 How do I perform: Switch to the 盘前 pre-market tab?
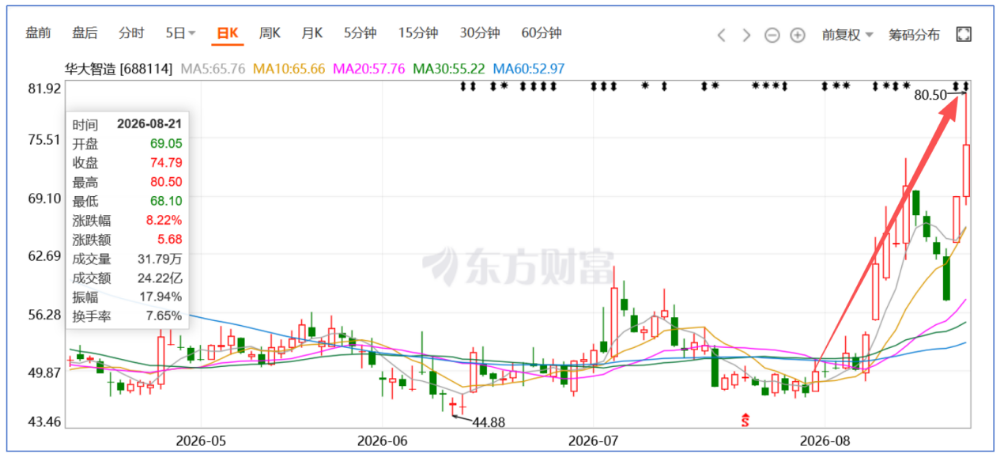(x=38, y=34)
